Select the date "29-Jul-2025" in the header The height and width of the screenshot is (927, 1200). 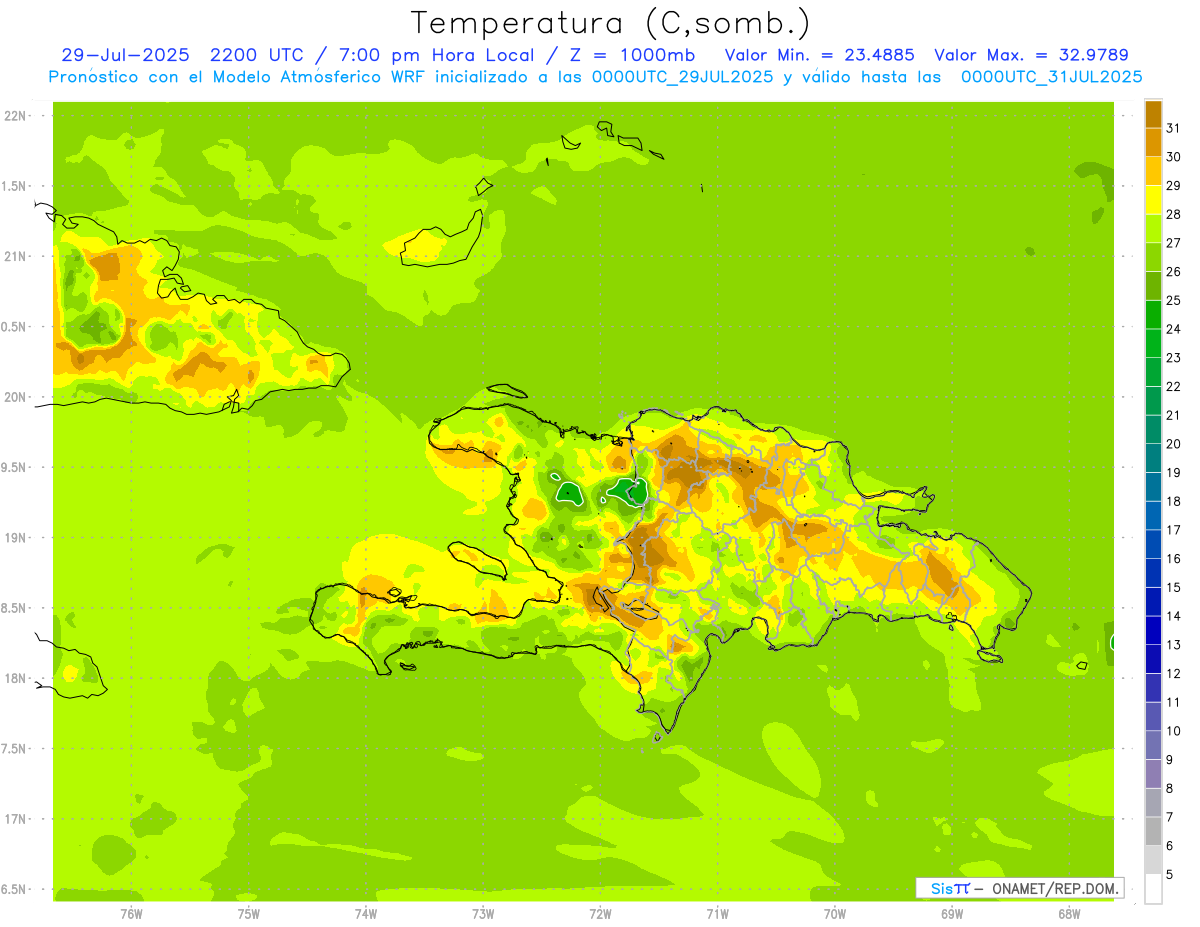coord(126,55)
